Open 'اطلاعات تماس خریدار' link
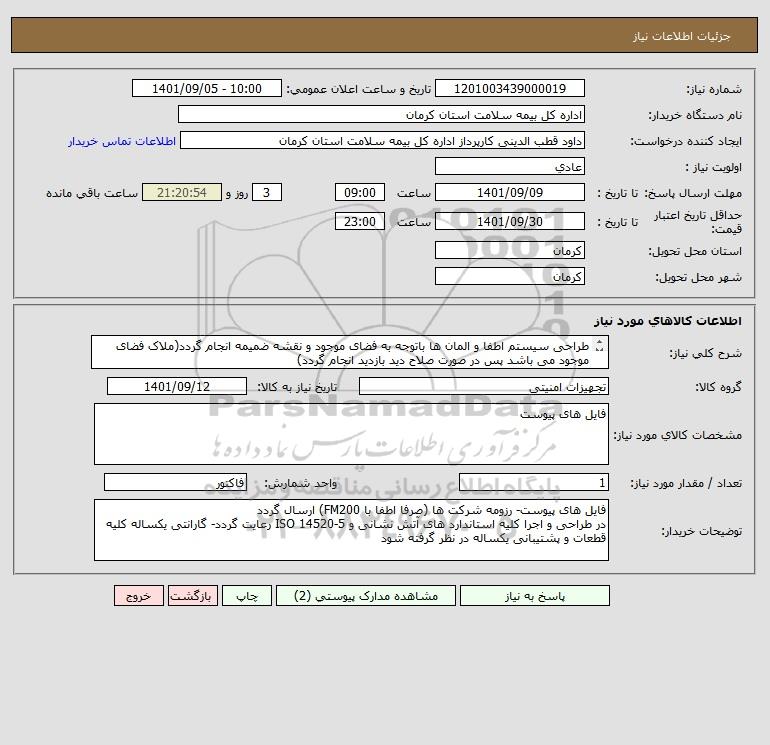770x745 pixels. coord(122,141)
